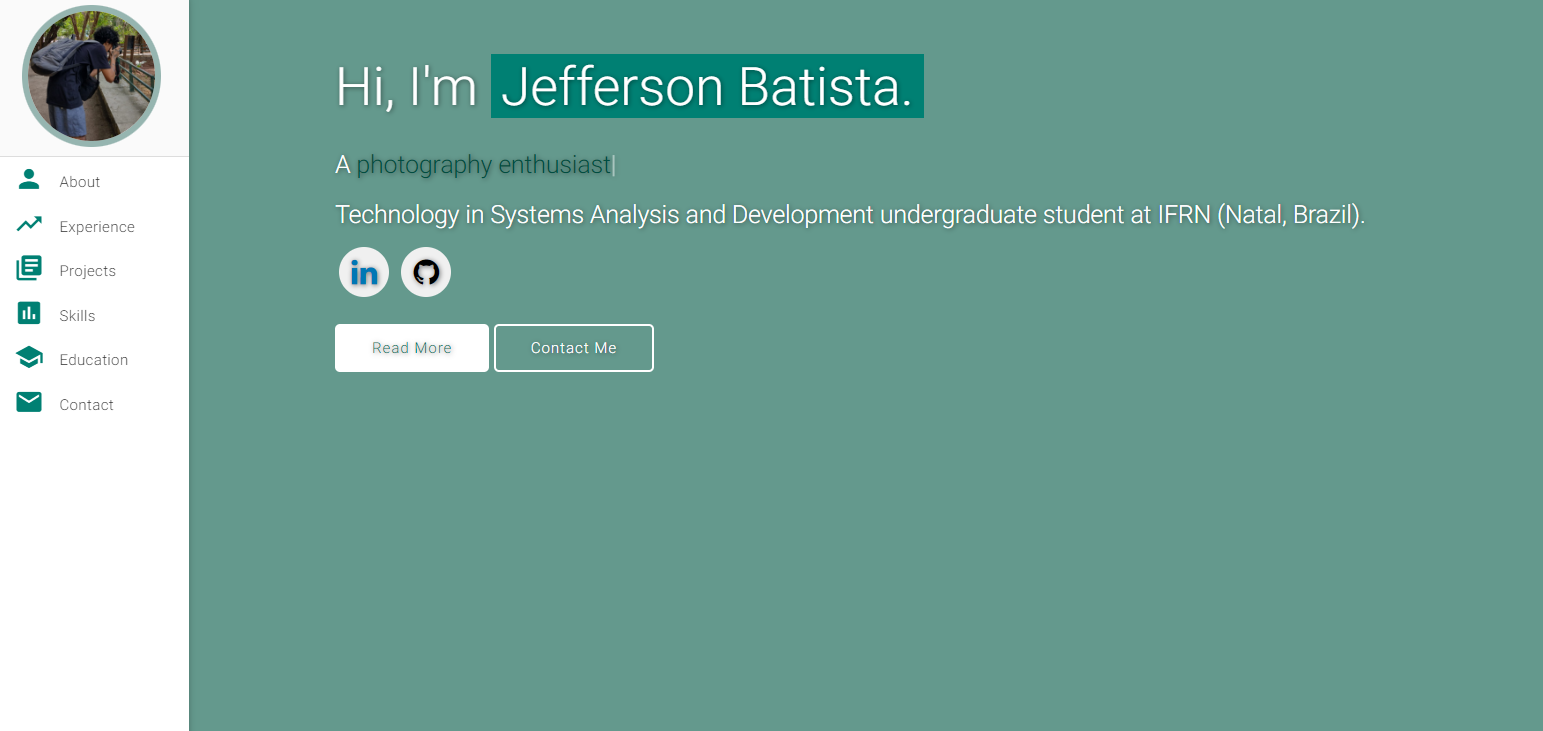
Task: Click the Contact envelope icon
Action: [28, 402]
